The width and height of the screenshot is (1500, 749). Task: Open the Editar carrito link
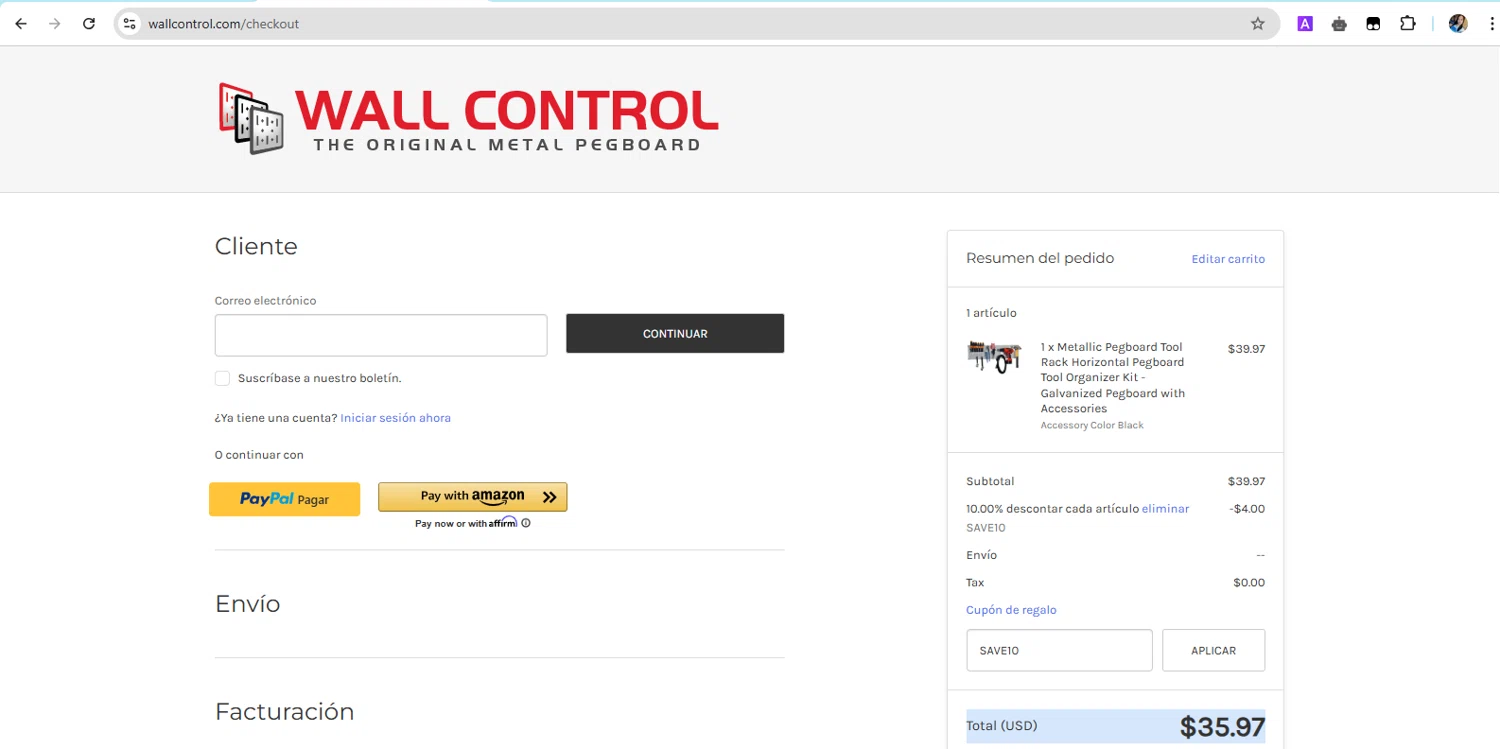(1228, 259)
